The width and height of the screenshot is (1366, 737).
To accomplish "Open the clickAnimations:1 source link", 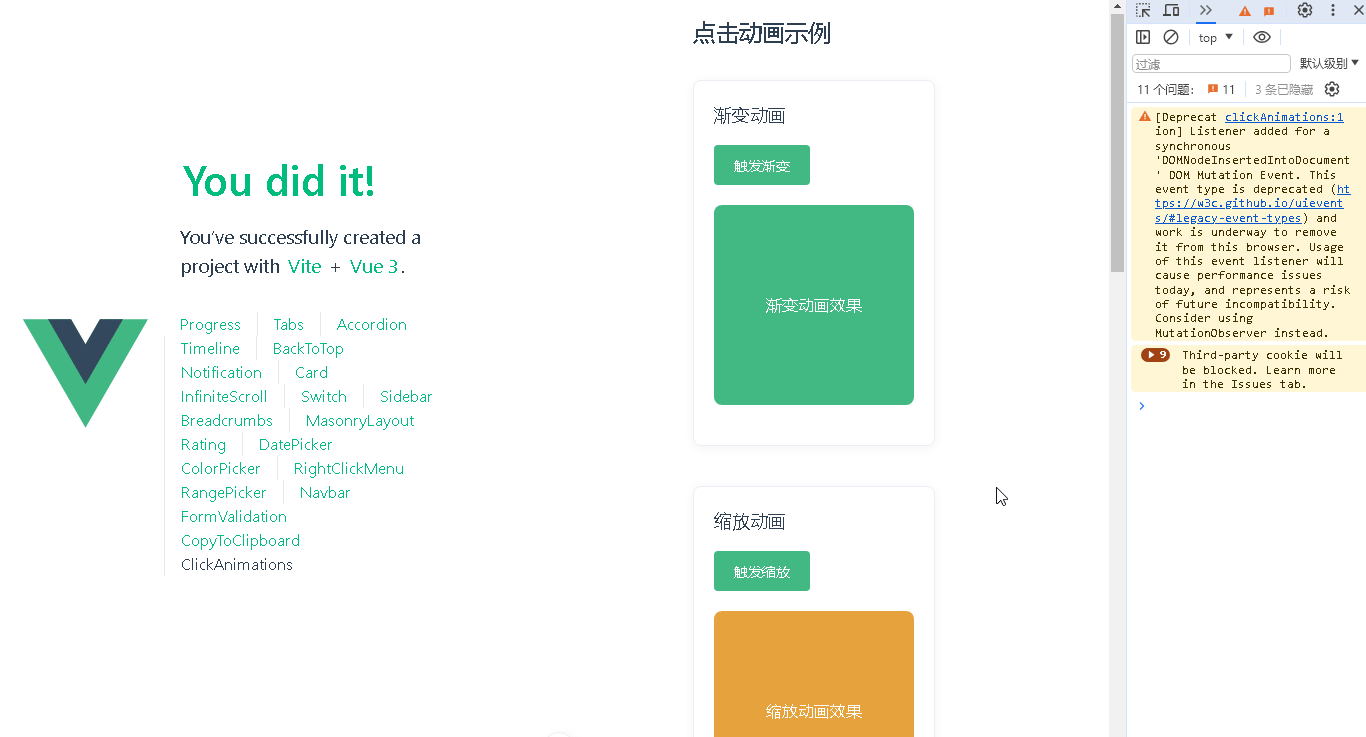I will pos(1284,117).
